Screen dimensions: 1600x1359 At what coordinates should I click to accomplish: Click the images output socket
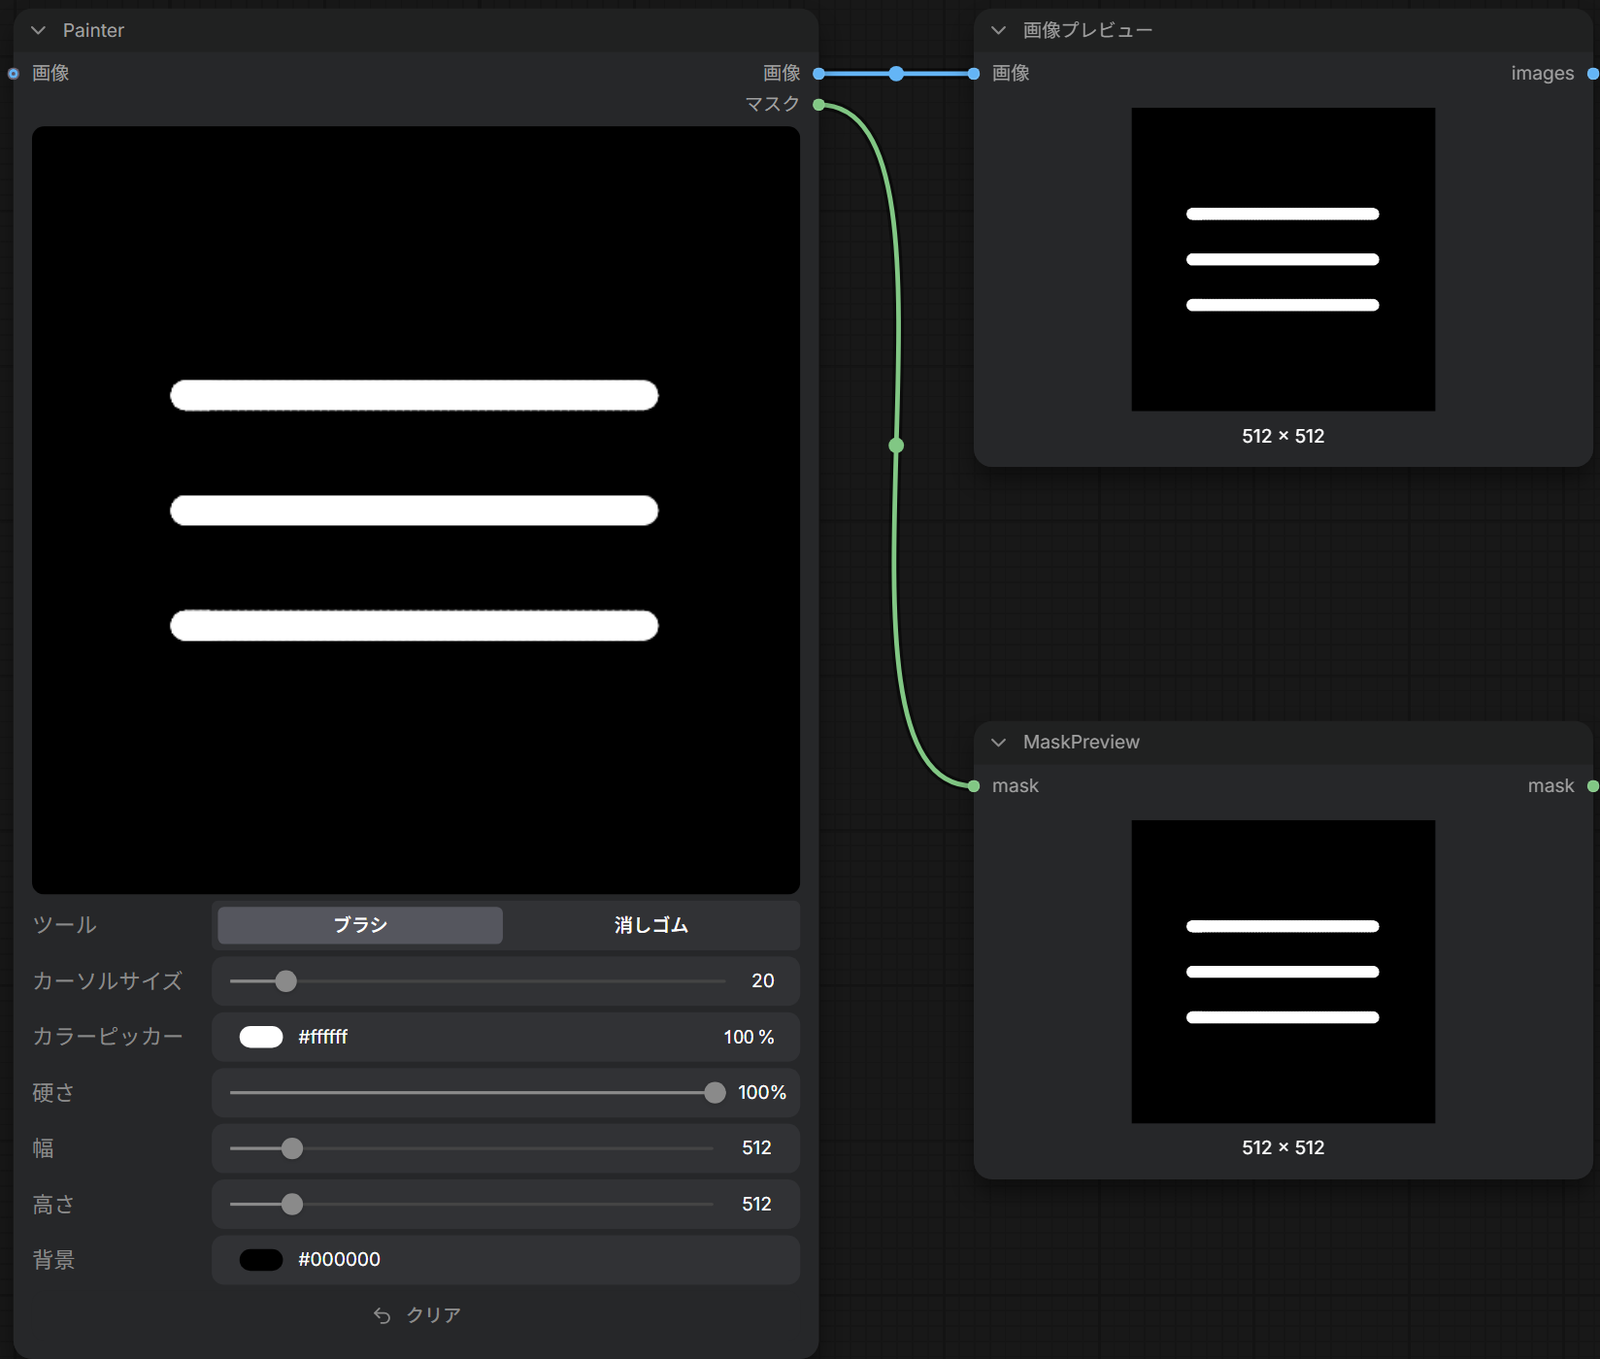[1593, 74]
